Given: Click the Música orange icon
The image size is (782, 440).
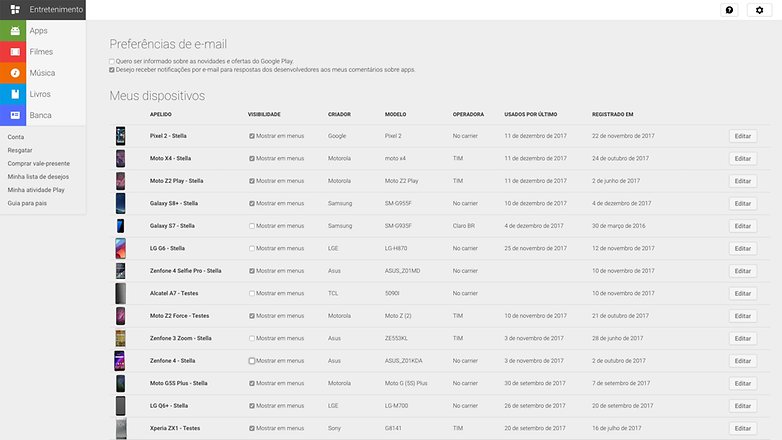Looking at the screenshot, I should click(x=13, y=73).
